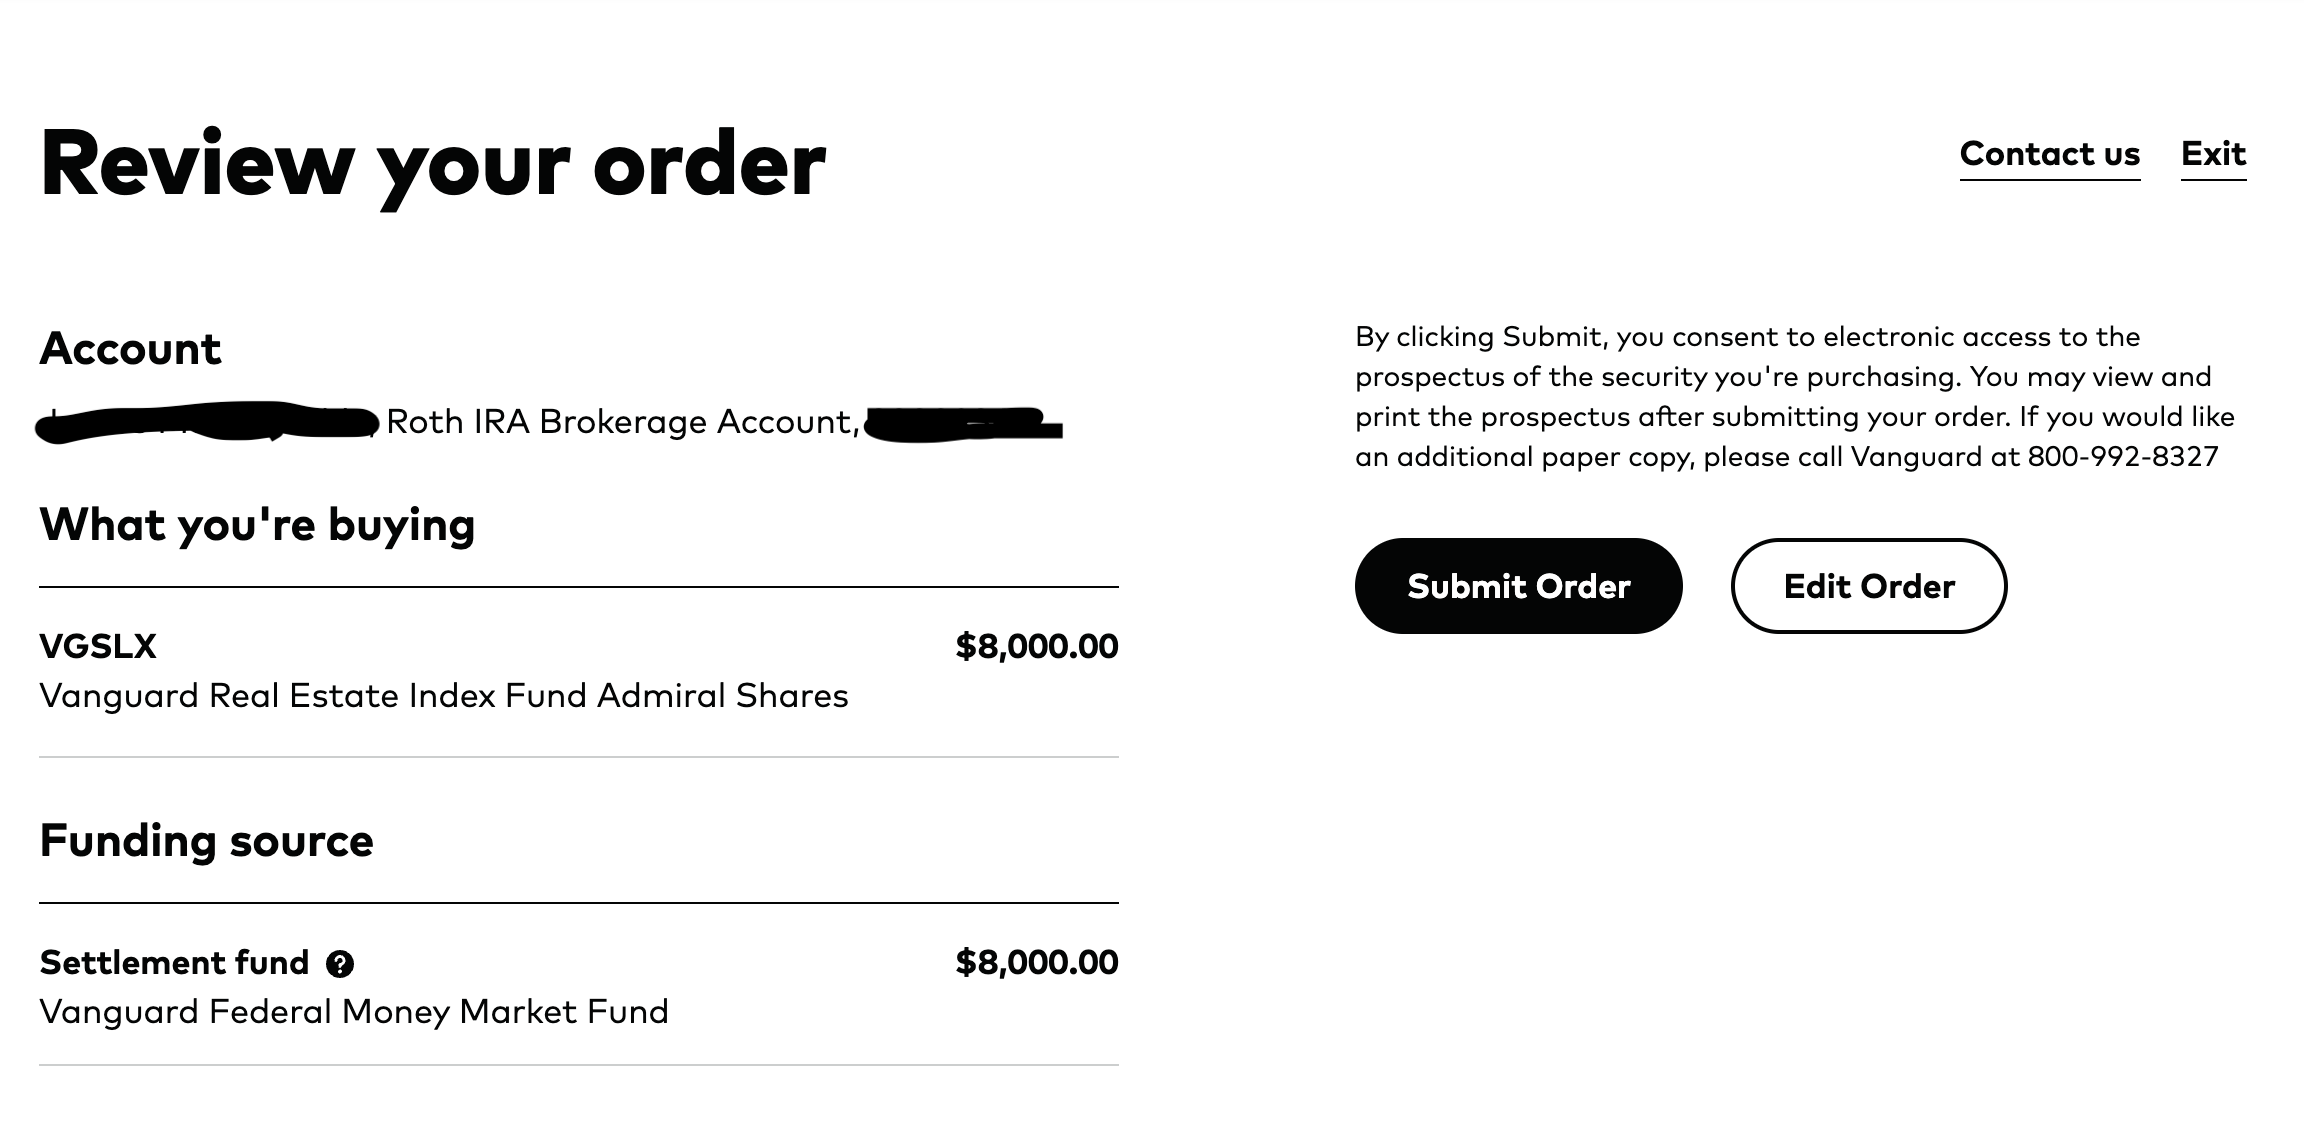Click the redacted account holder name
The width and height of the screenshot is (2304, 1130).
click(x=207, y=423)
